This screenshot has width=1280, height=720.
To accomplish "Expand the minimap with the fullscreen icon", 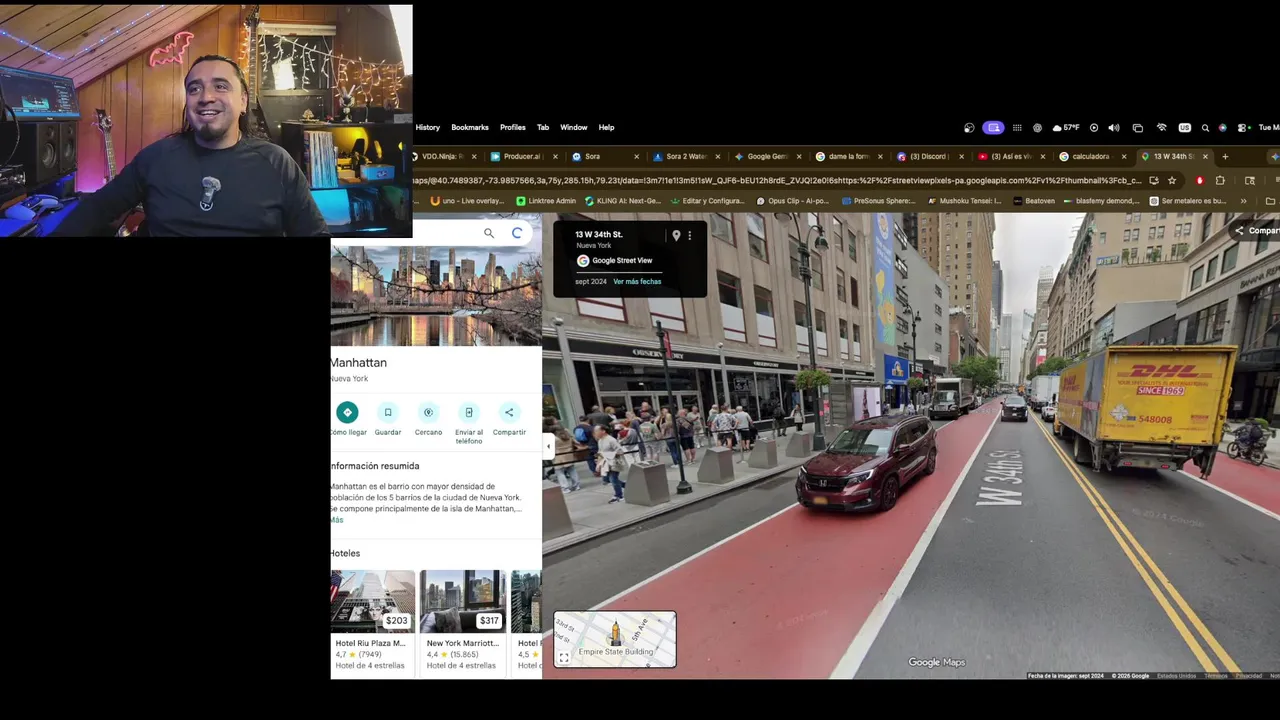I will [564, 657].
